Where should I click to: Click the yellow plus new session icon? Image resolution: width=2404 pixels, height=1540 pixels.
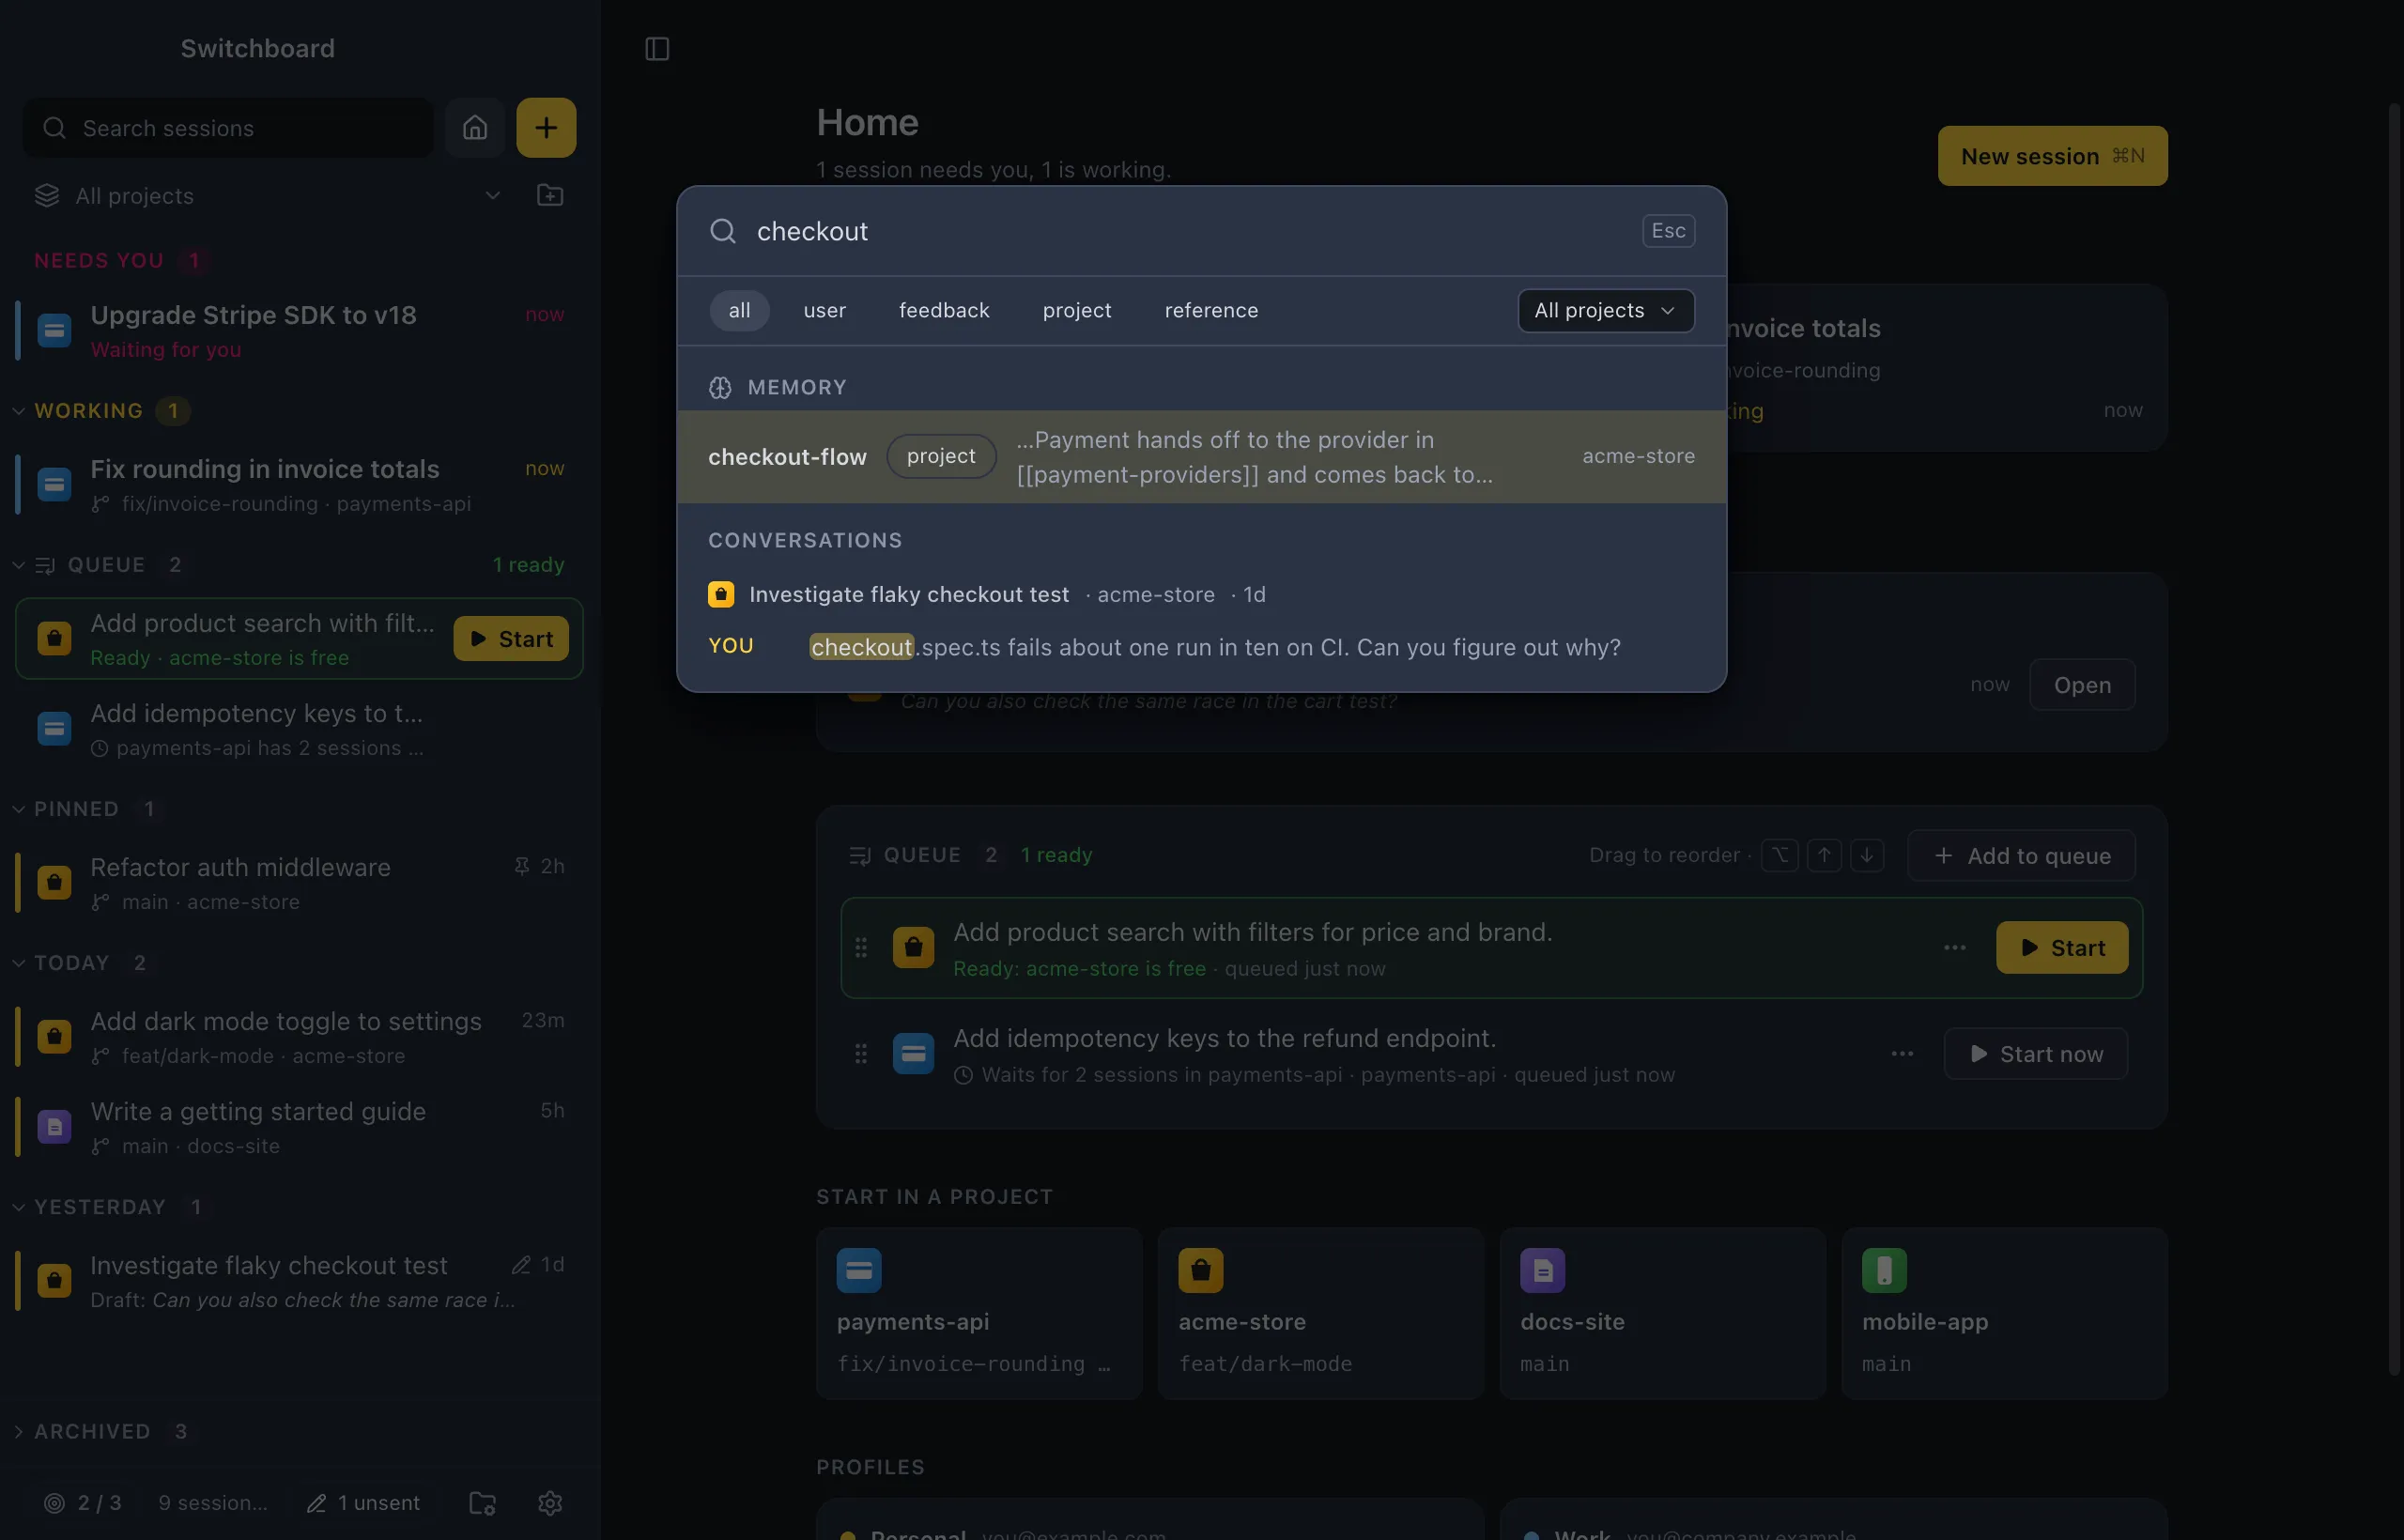[x=546, y=128]
